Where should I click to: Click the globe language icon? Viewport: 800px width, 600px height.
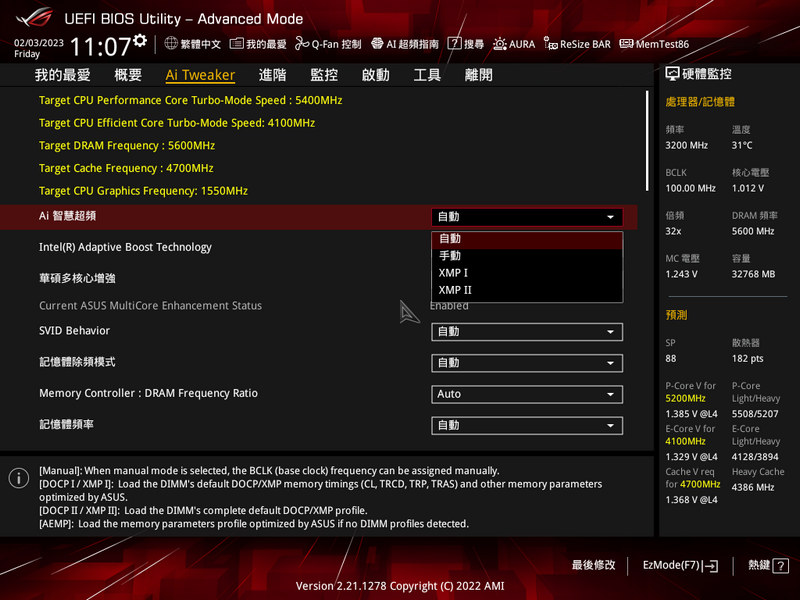coord(171,43)
